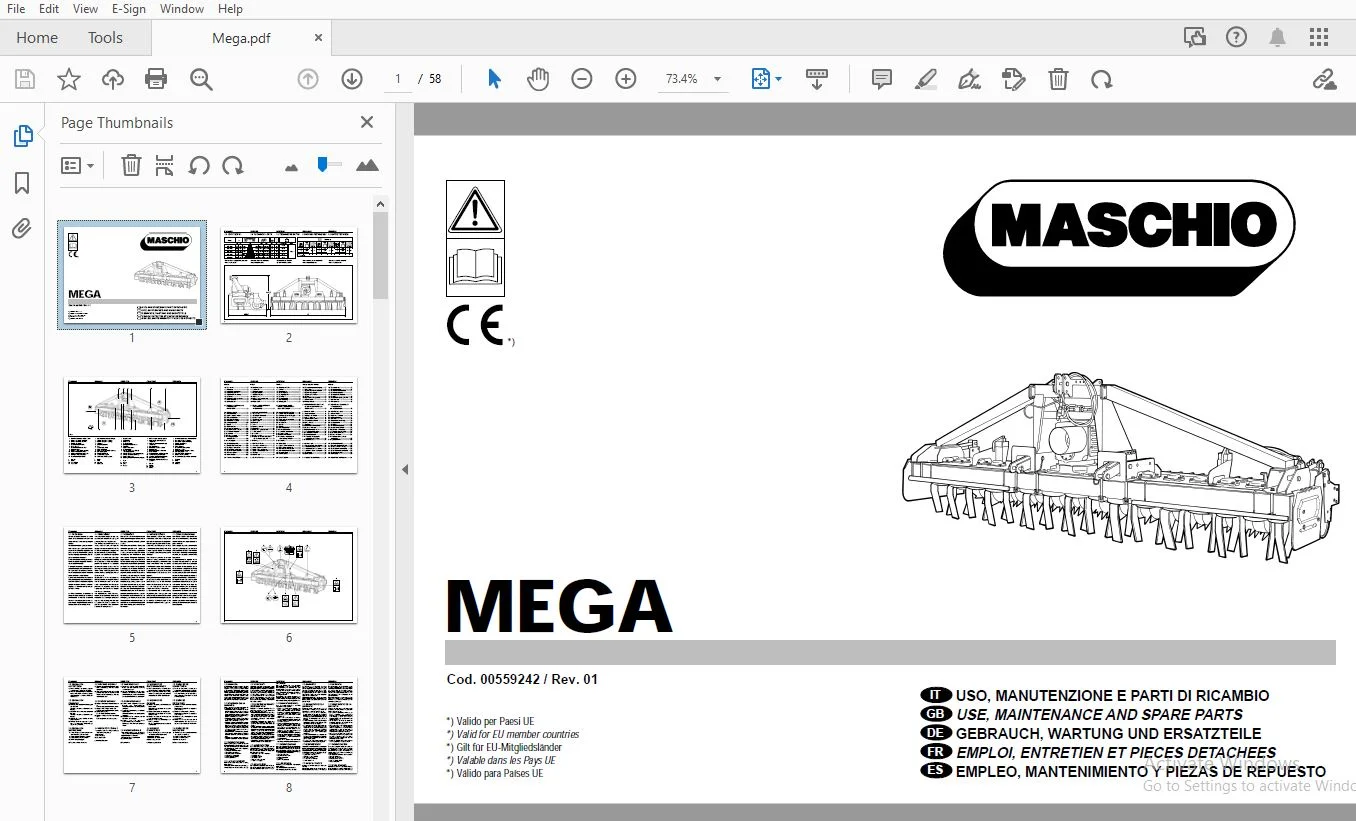The width and height of the screenshot is (1356, 821).
Task: Delete selected page thumbnail
Action: point(131,165)
